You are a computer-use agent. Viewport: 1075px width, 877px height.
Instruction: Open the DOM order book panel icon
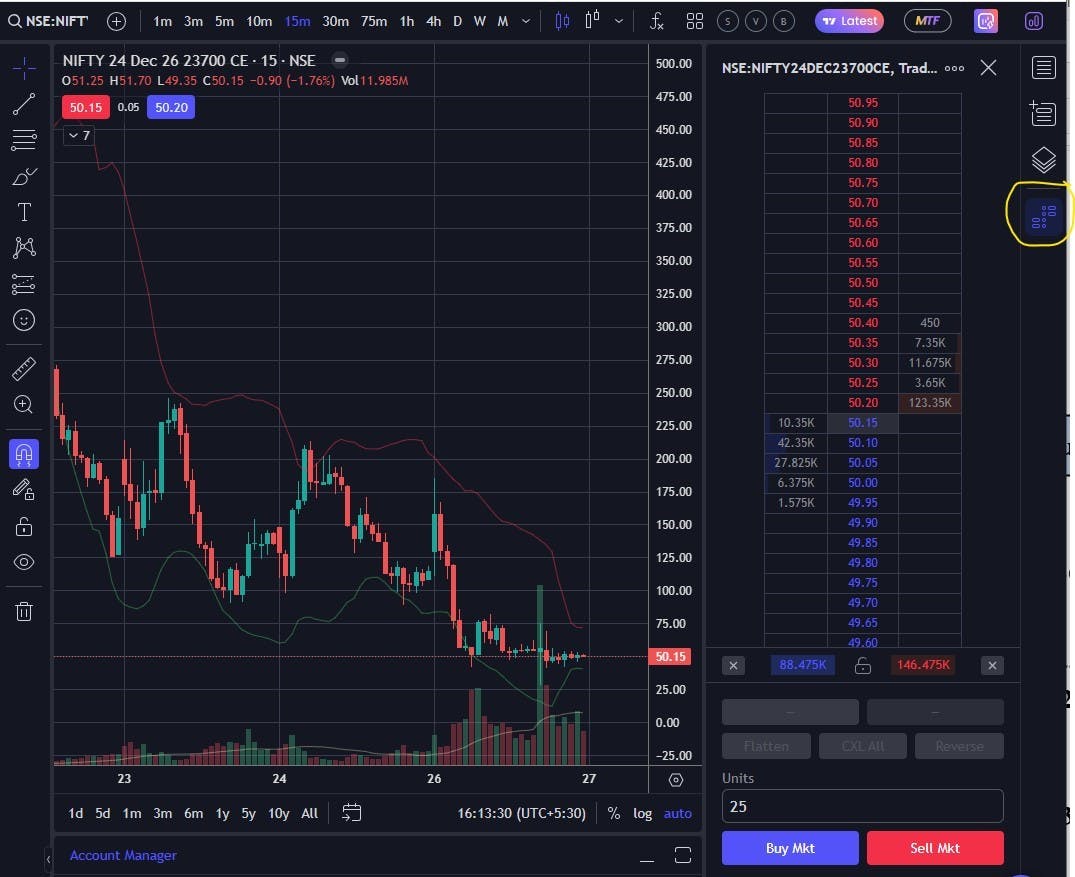[x=1043, y=216]
